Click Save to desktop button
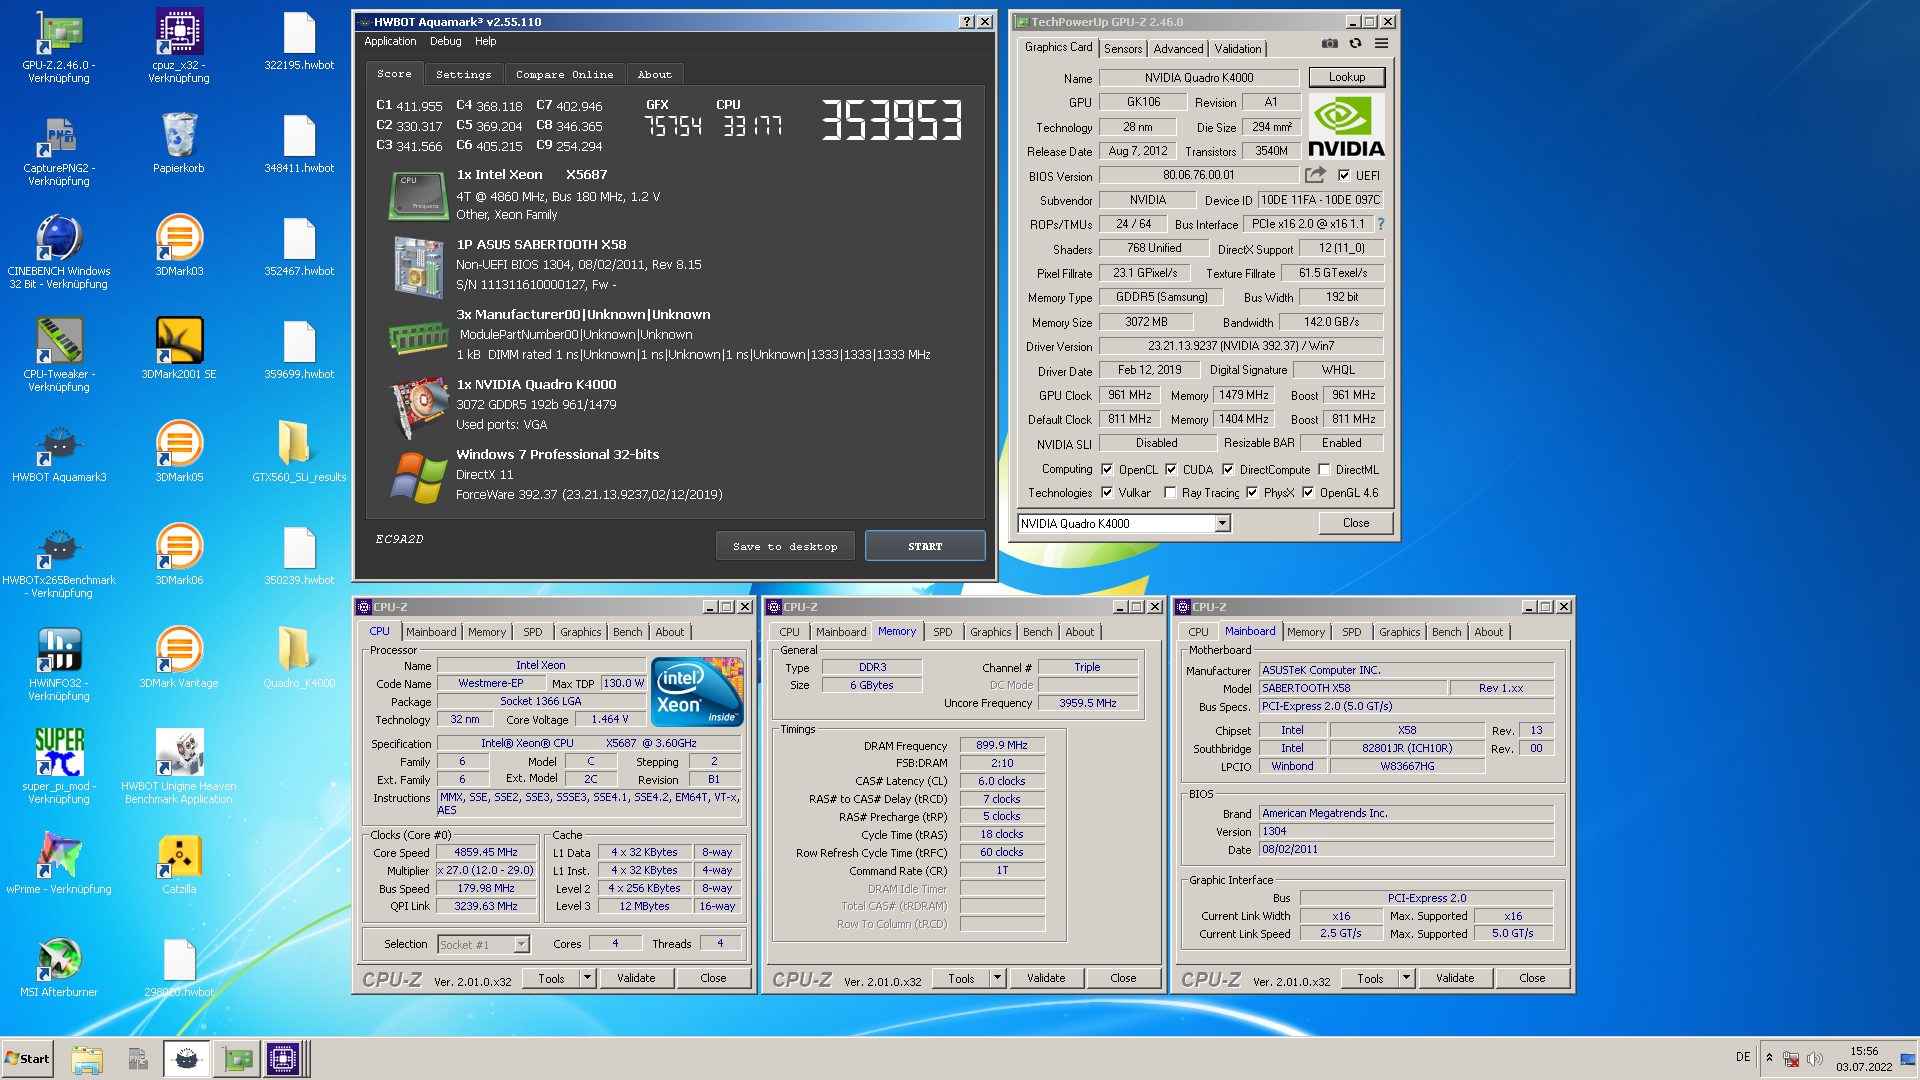The width and height of the screenshot is (1920, 1080). pos(785,546)
